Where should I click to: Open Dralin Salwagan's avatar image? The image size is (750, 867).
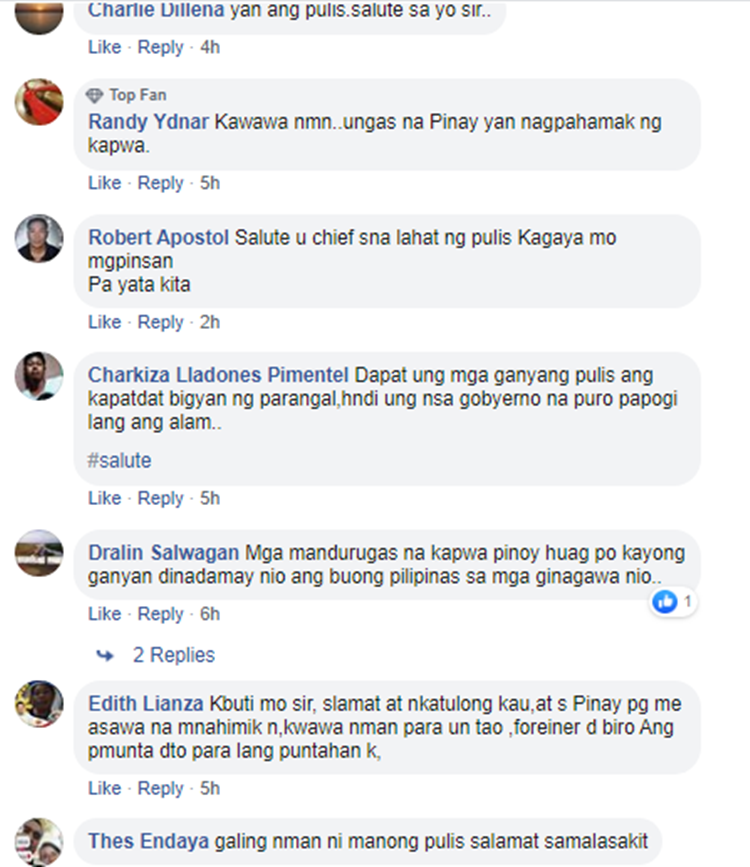coord(39,553)
